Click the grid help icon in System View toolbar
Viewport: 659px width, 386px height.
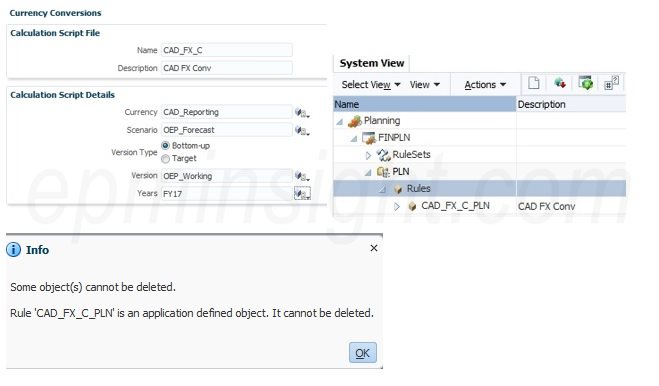[612, 83]
